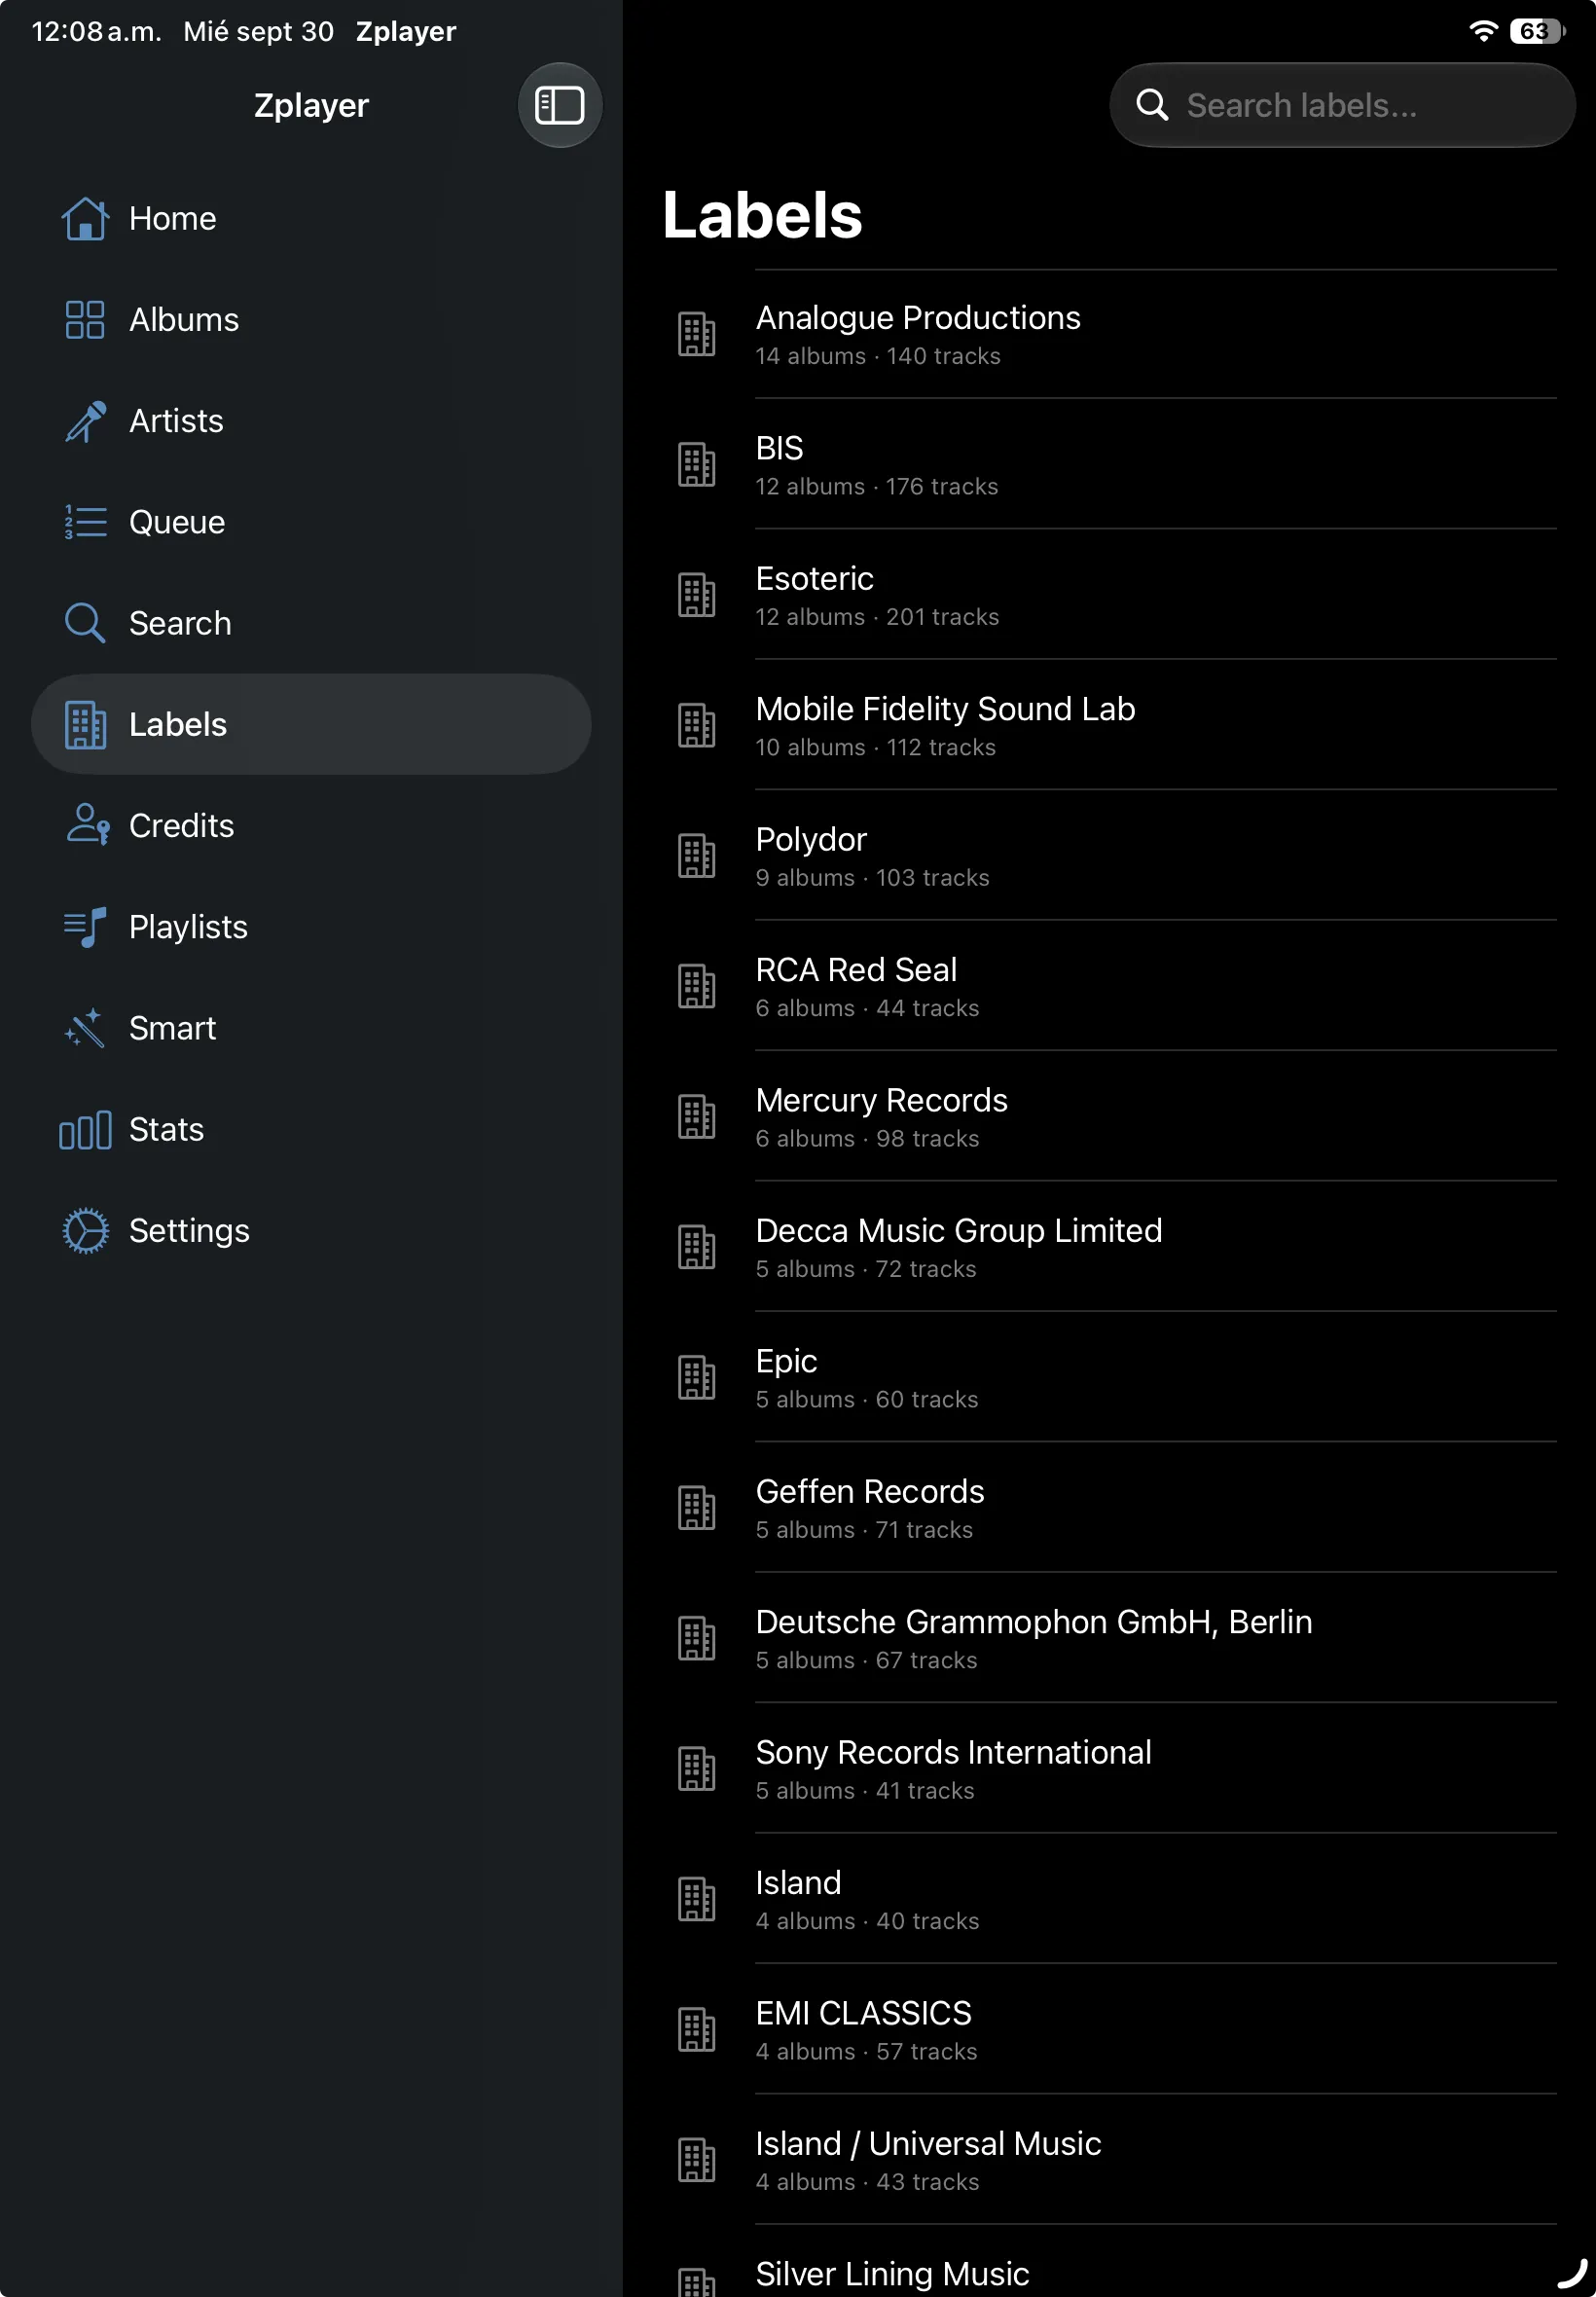Focus the Search labels input field
This screenshot has width=1596, height=2297.
click(x=1342, y=105)
